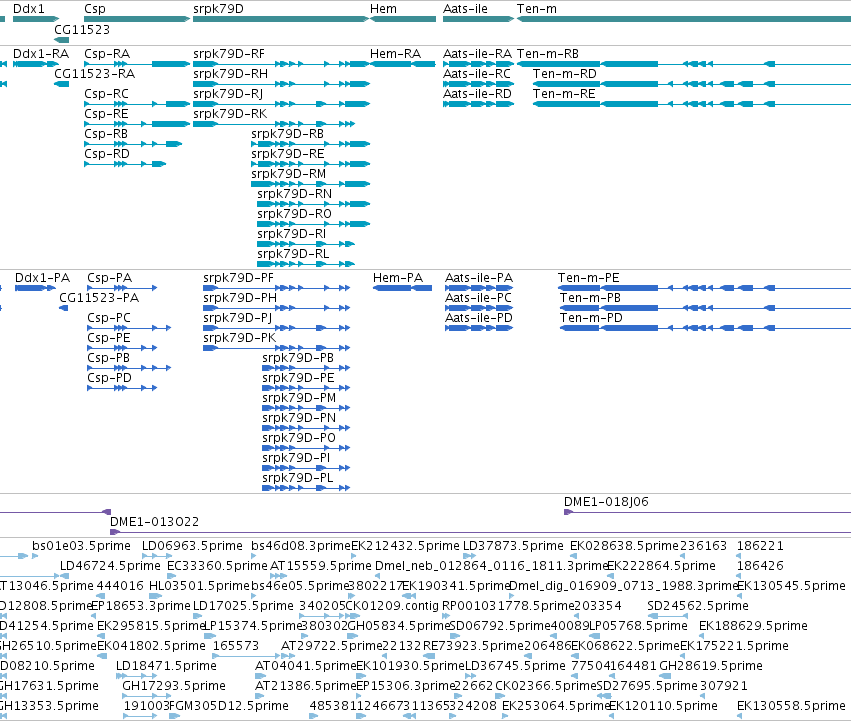Select transcript srpk79D-RM
Screen dimensions: 851x721
click(289, 174)
